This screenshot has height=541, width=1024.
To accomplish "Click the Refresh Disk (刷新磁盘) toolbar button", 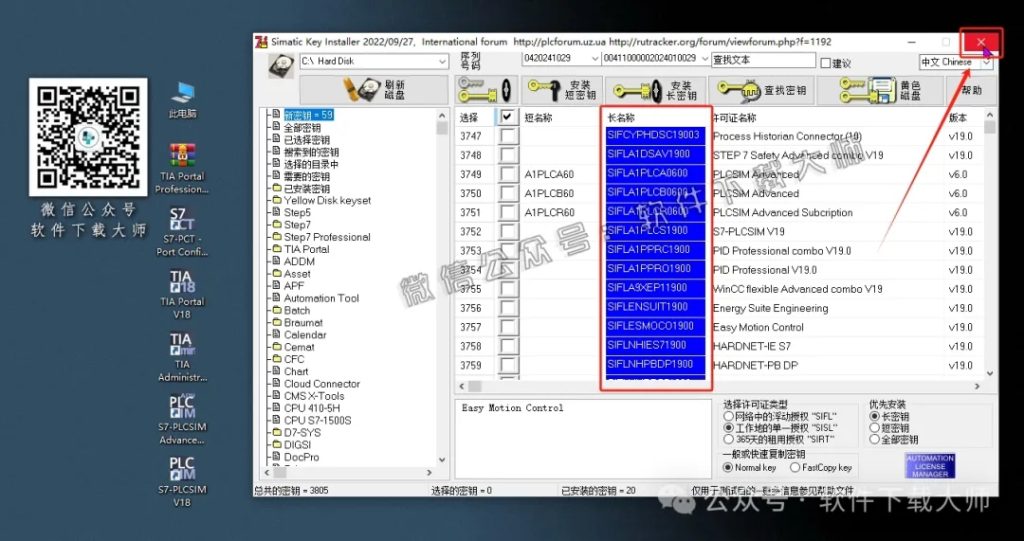I will (x=374, y=90).
